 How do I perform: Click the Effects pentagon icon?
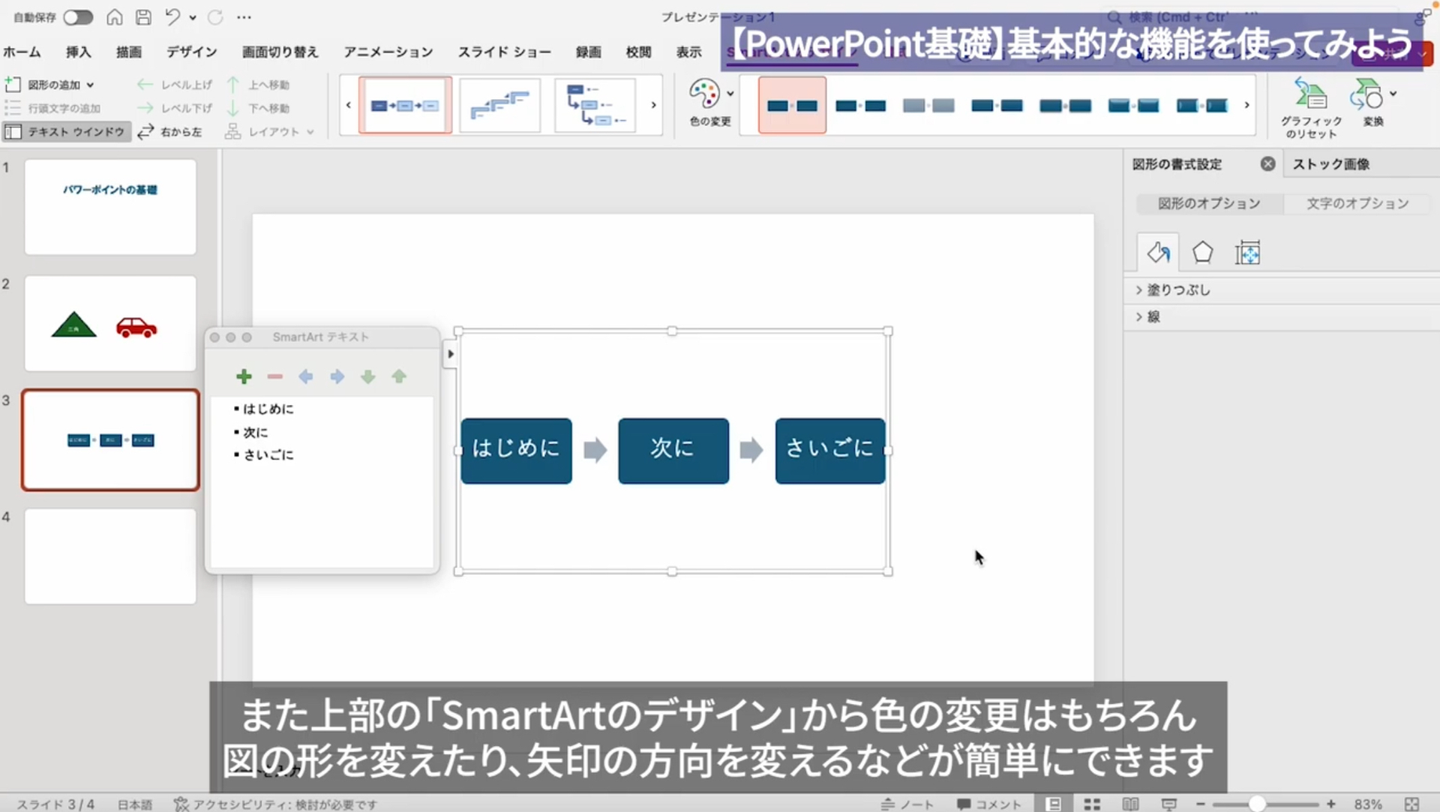pyautogui.click(x=1203, y=252)
